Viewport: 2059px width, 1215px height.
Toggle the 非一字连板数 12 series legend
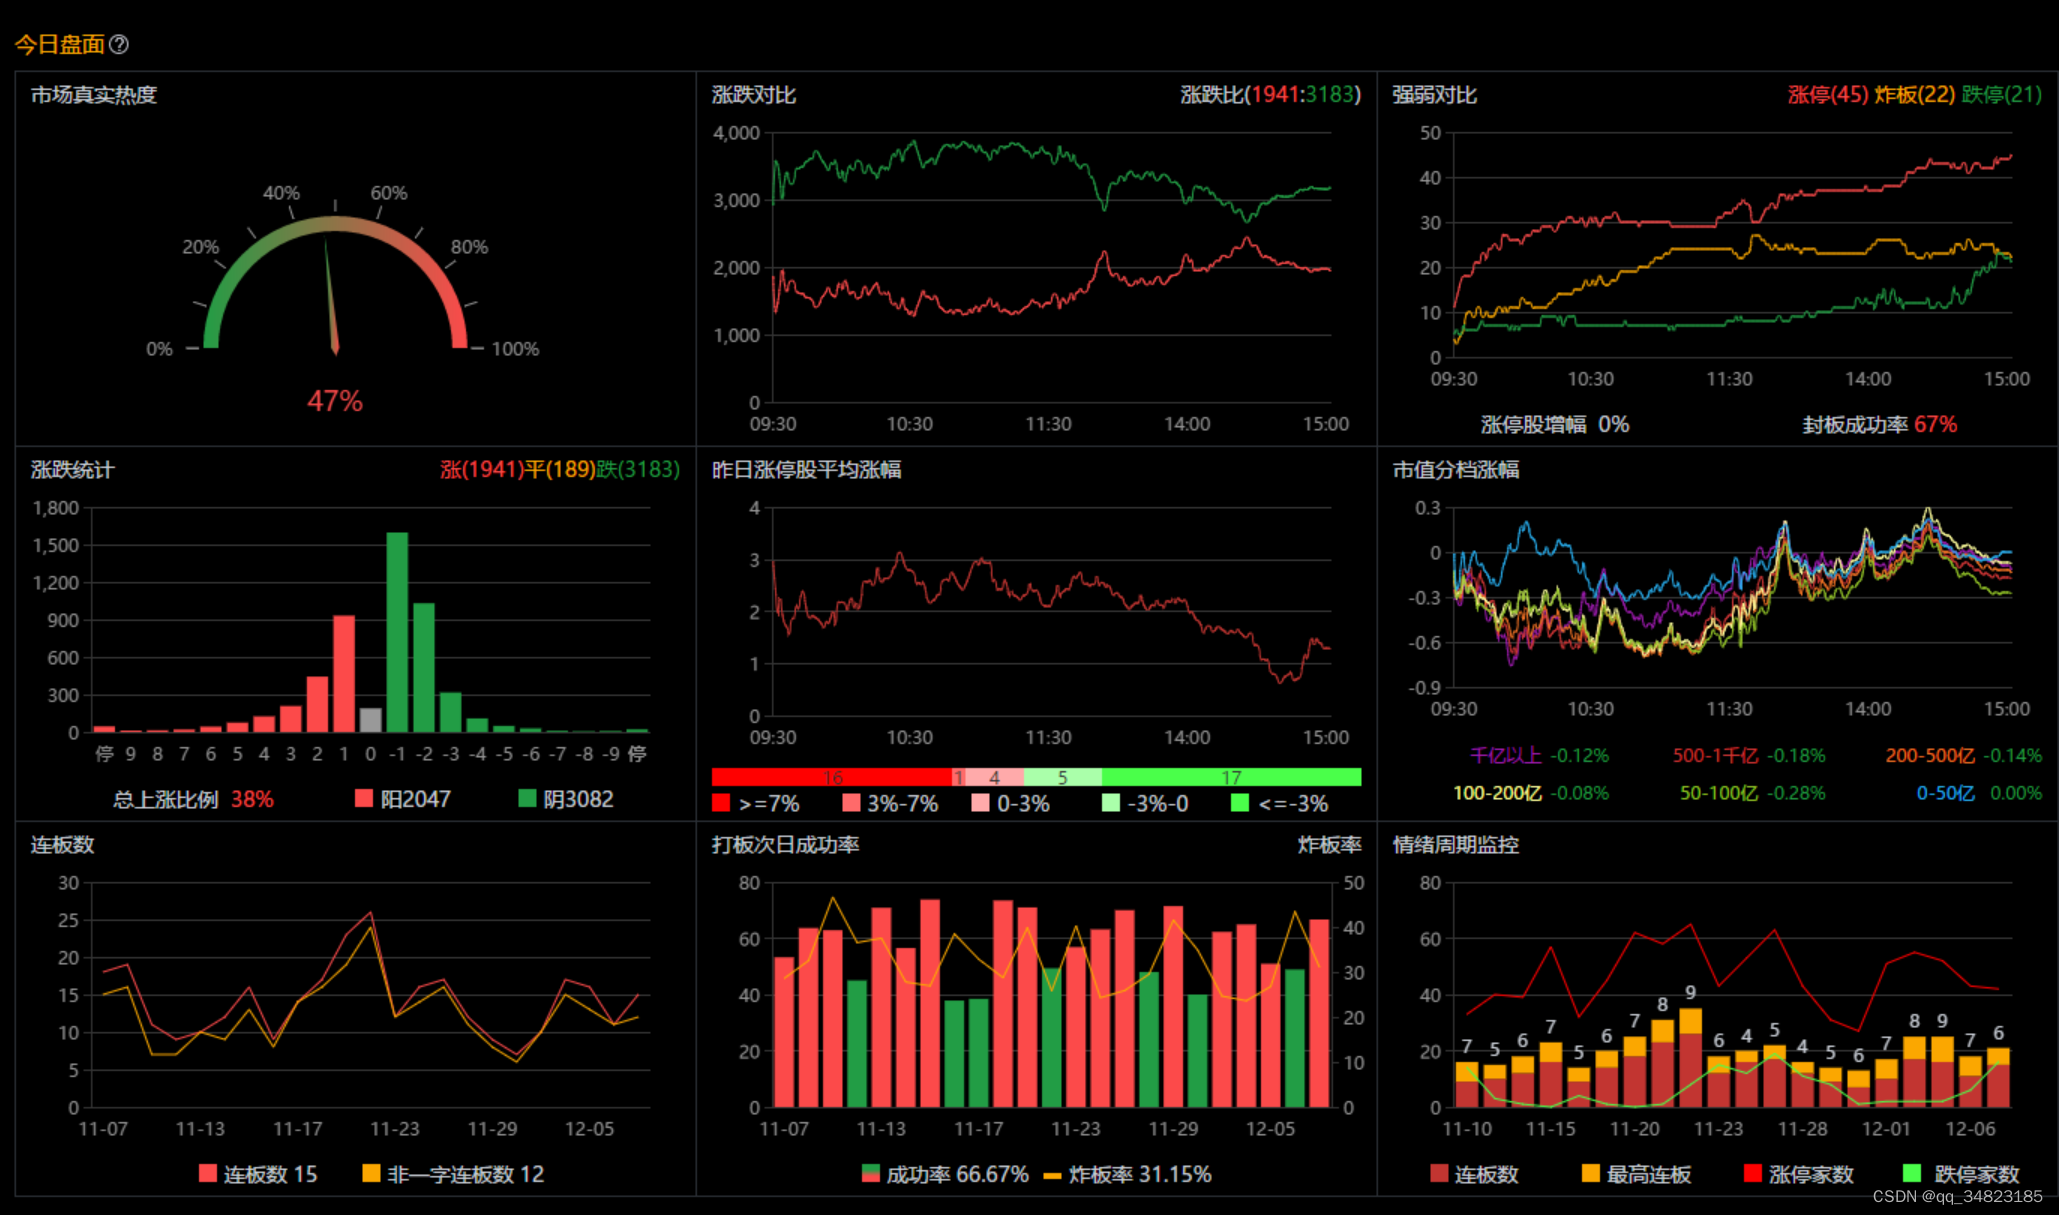[371, 1173]
